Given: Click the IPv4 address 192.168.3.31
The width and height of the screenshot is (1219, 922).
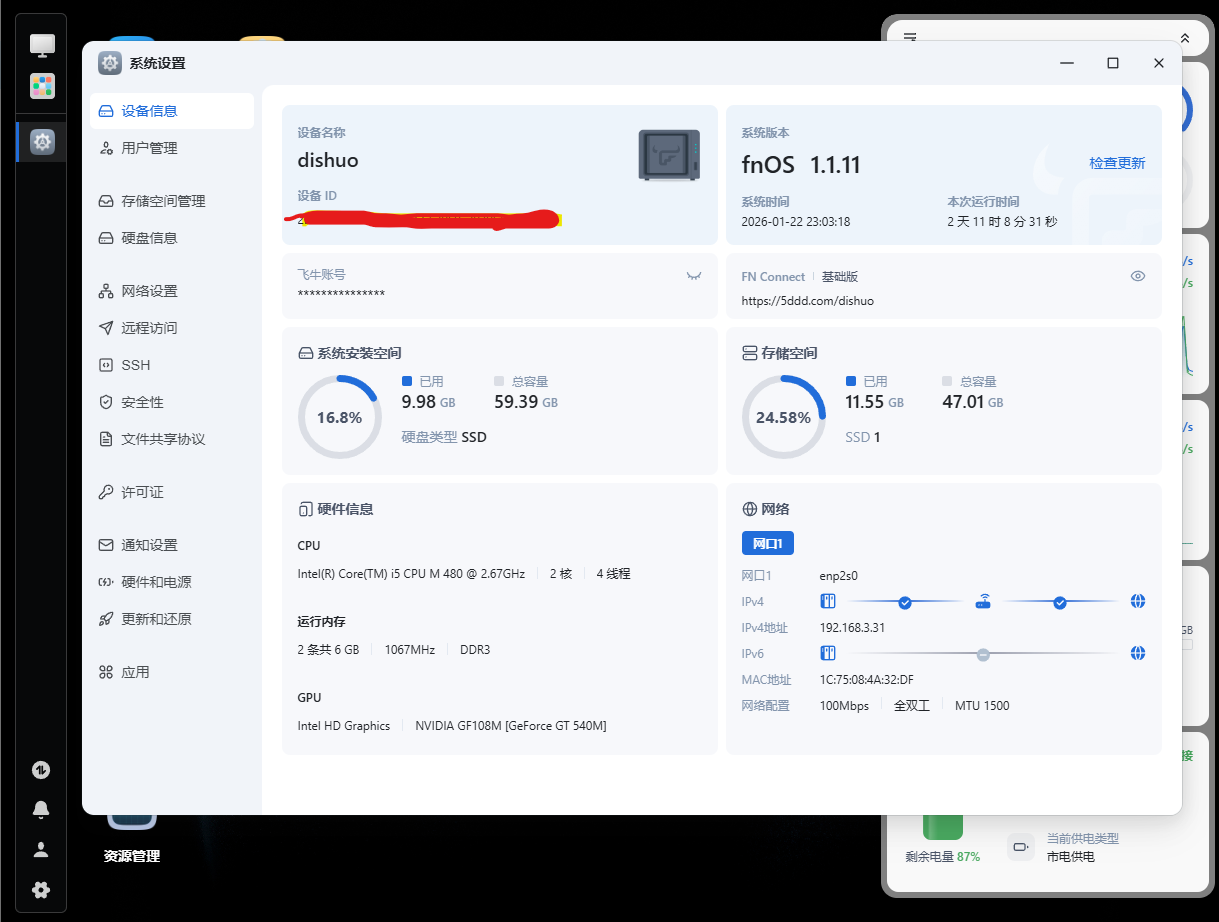Looking at the screenshot, I should pyautogui.click(x=852, y=628).
